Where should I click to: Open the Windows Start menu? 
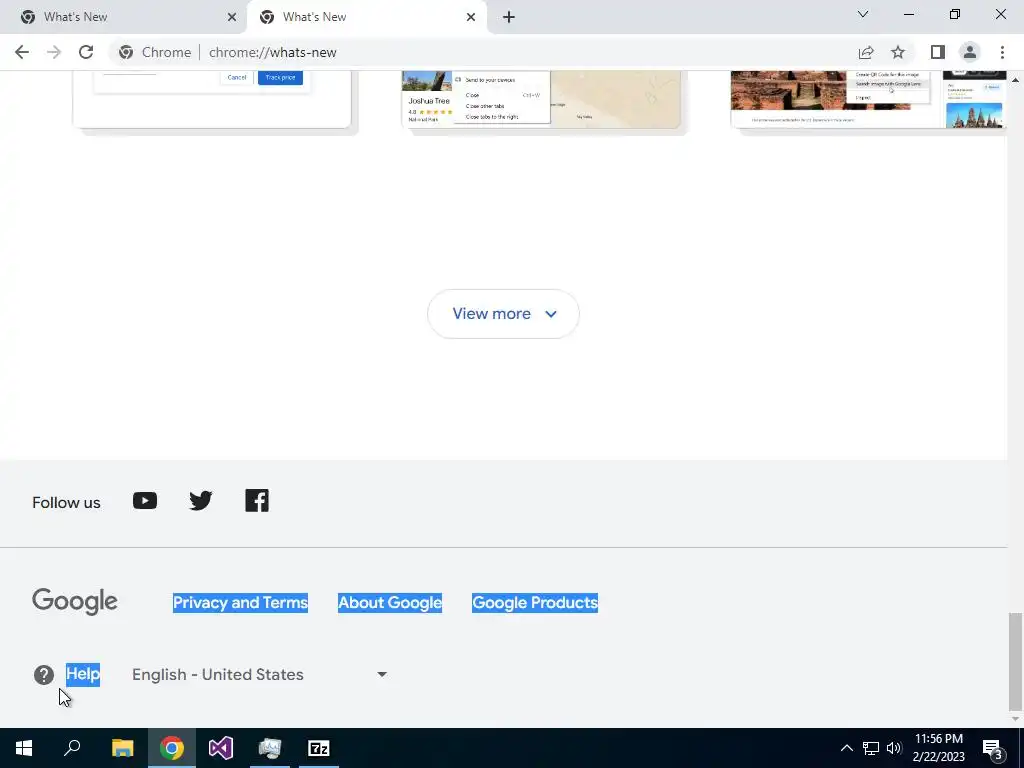pos(24,748)
